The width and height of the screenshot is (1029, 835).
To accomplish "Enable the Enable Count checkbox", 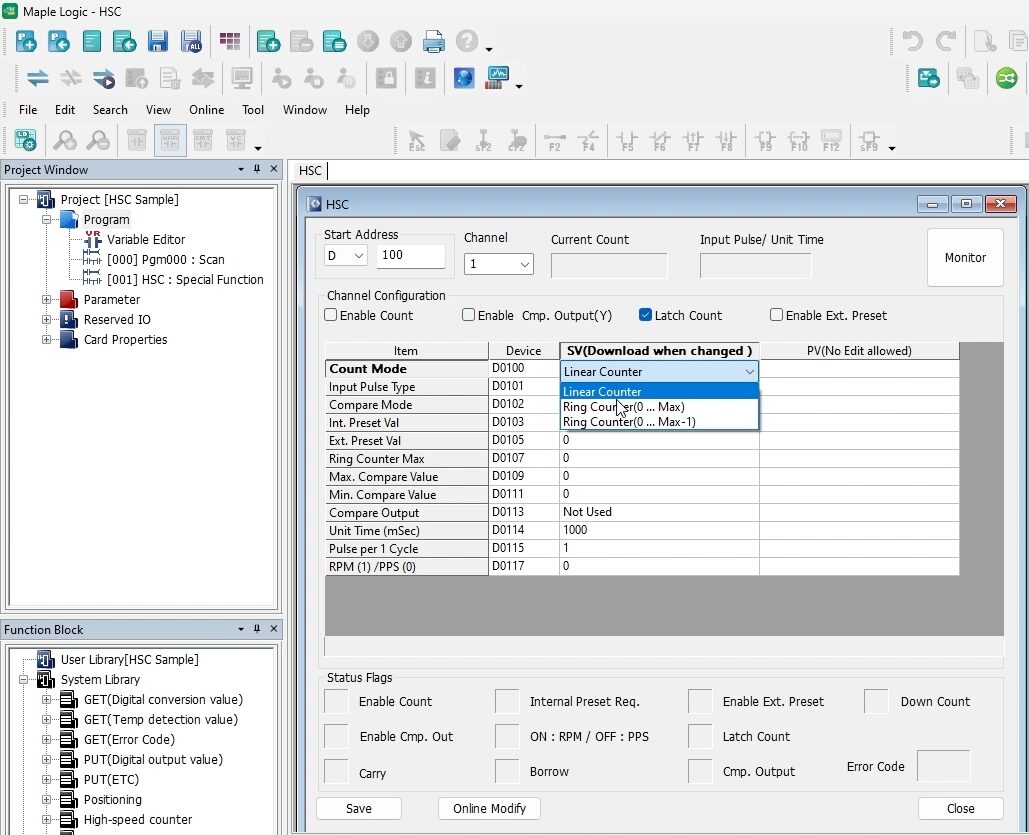I will click(331, 315).
